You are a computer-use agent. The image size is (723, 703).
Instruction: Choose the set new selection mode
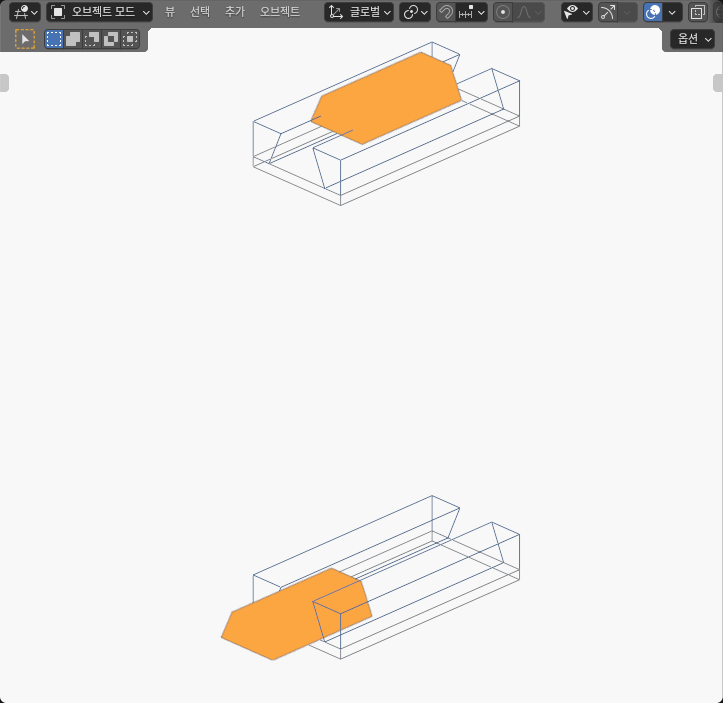pos(54,39)
